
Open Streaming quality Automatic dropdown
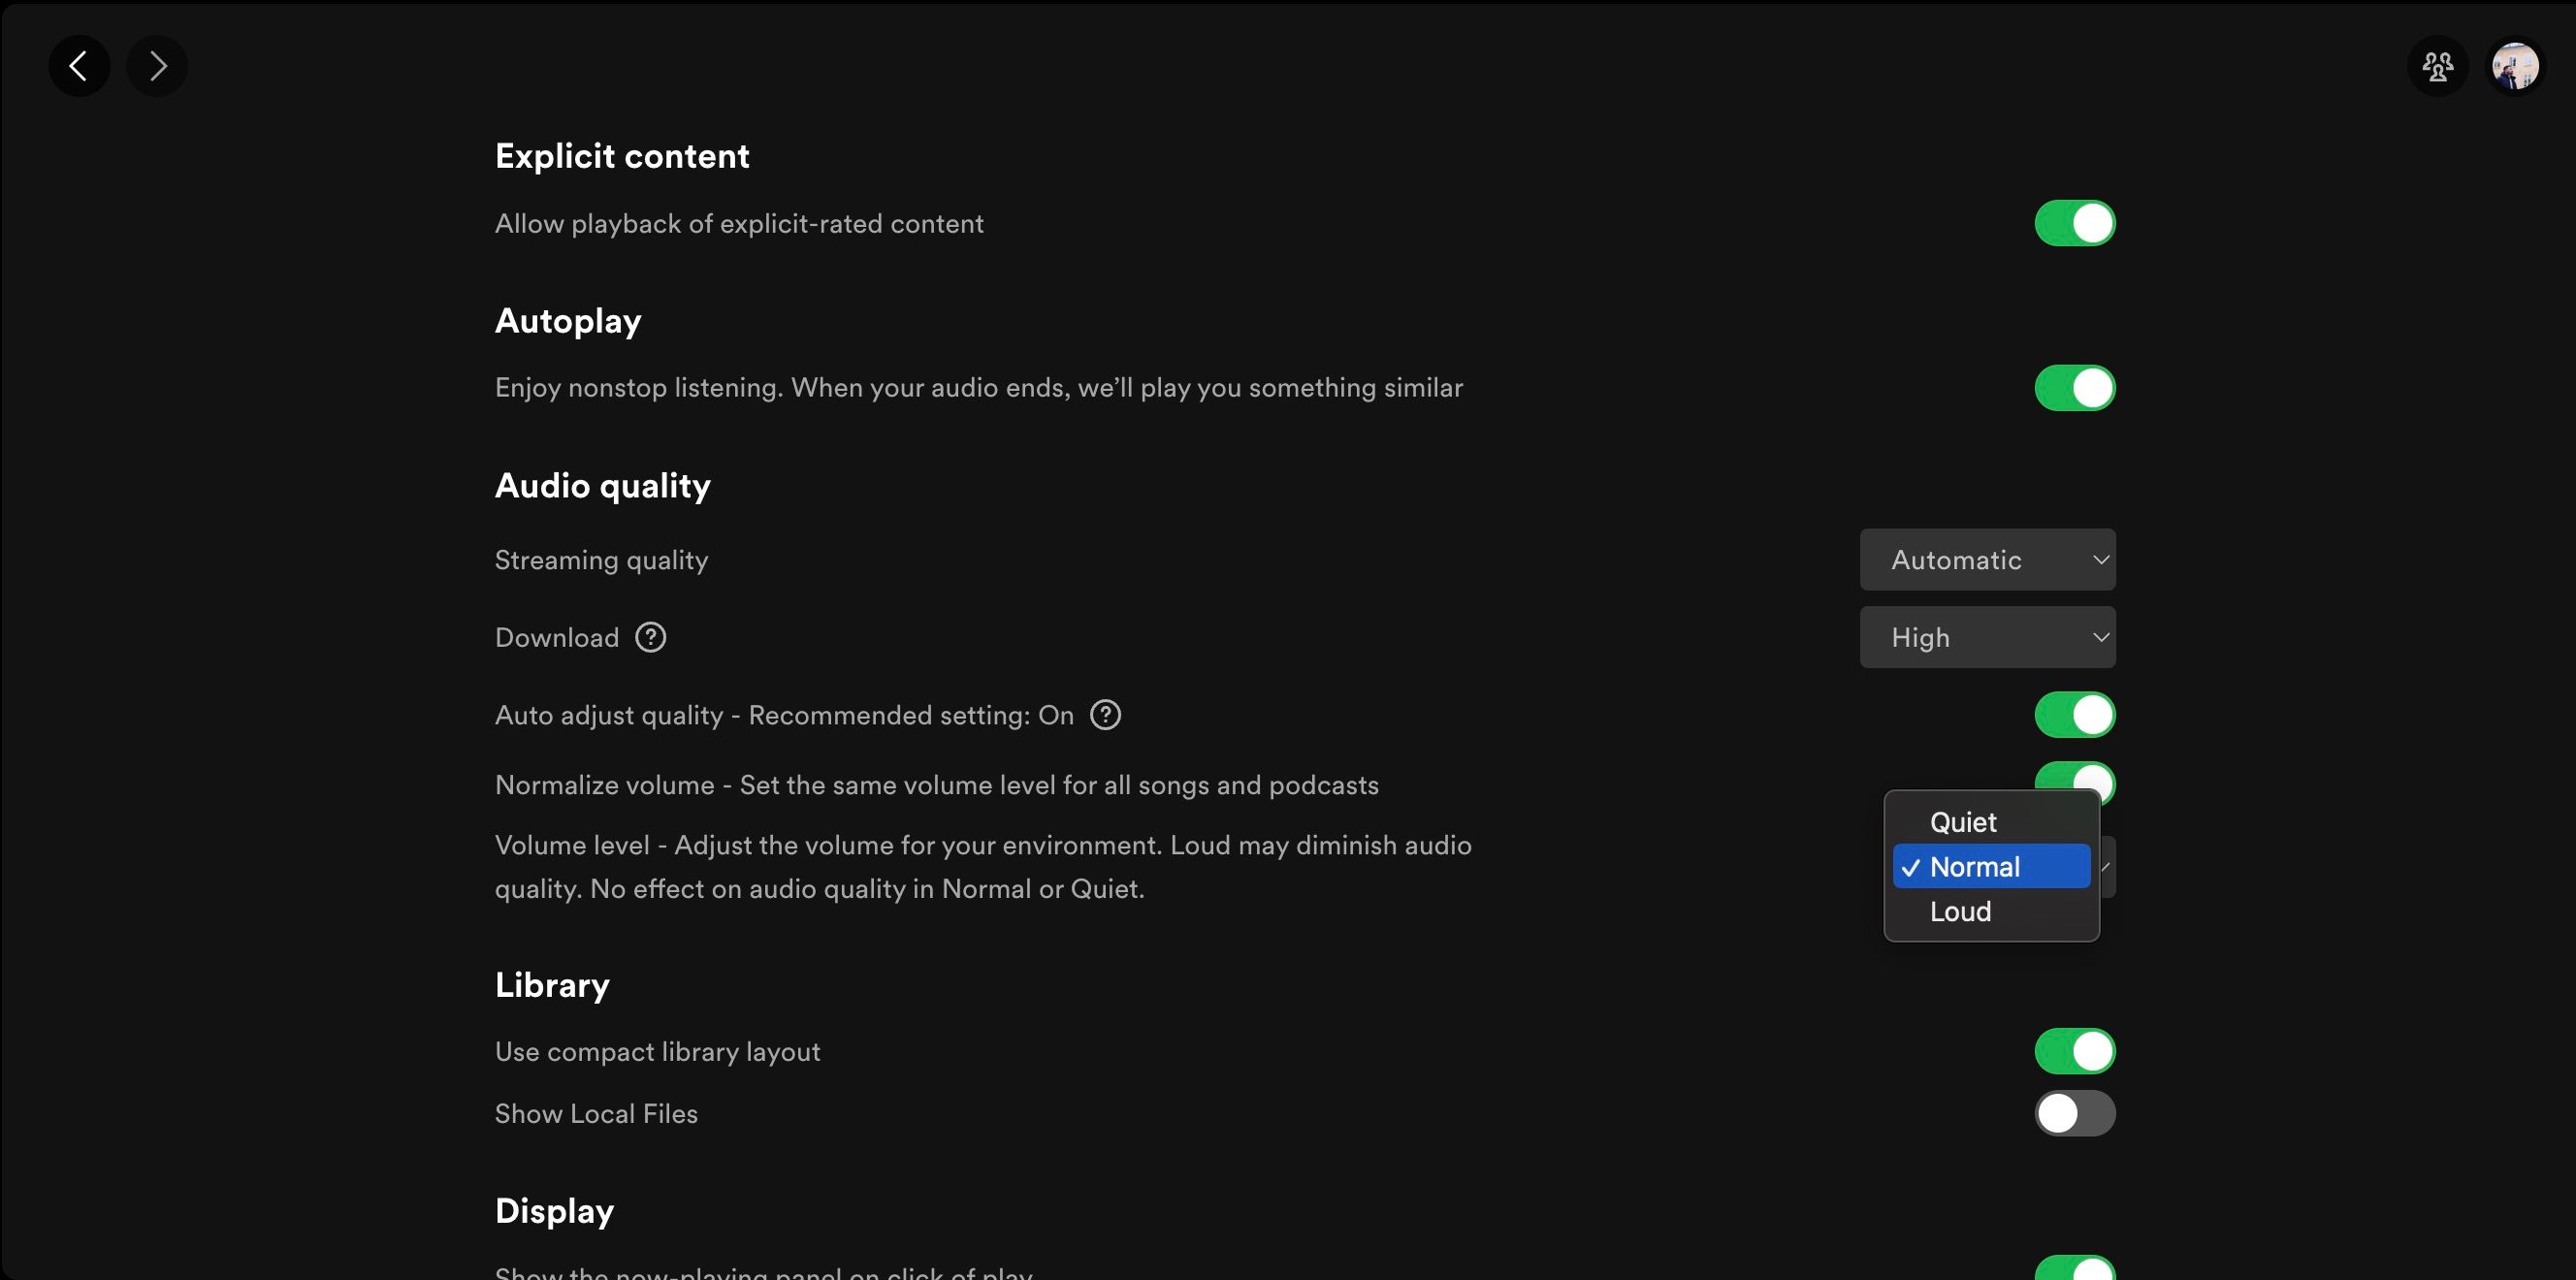coord(1986,560)
